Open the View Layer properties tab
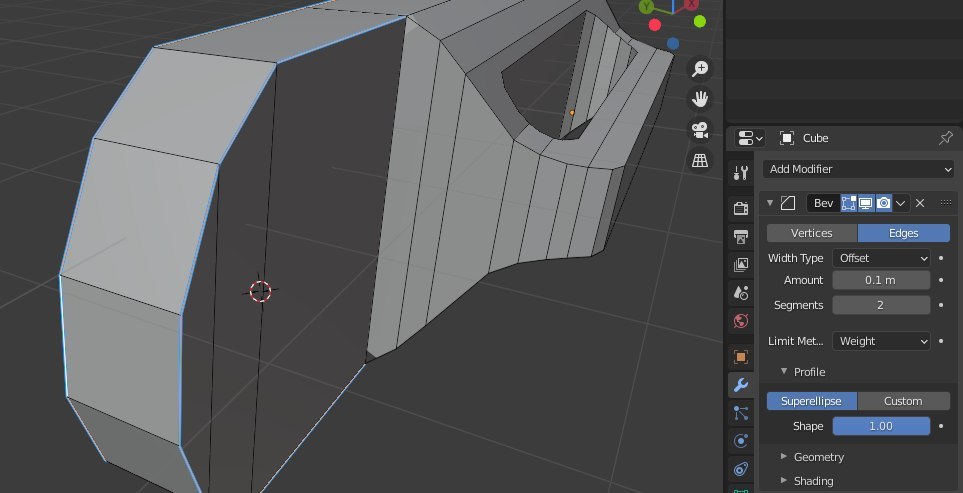 [x=741, y=265]
